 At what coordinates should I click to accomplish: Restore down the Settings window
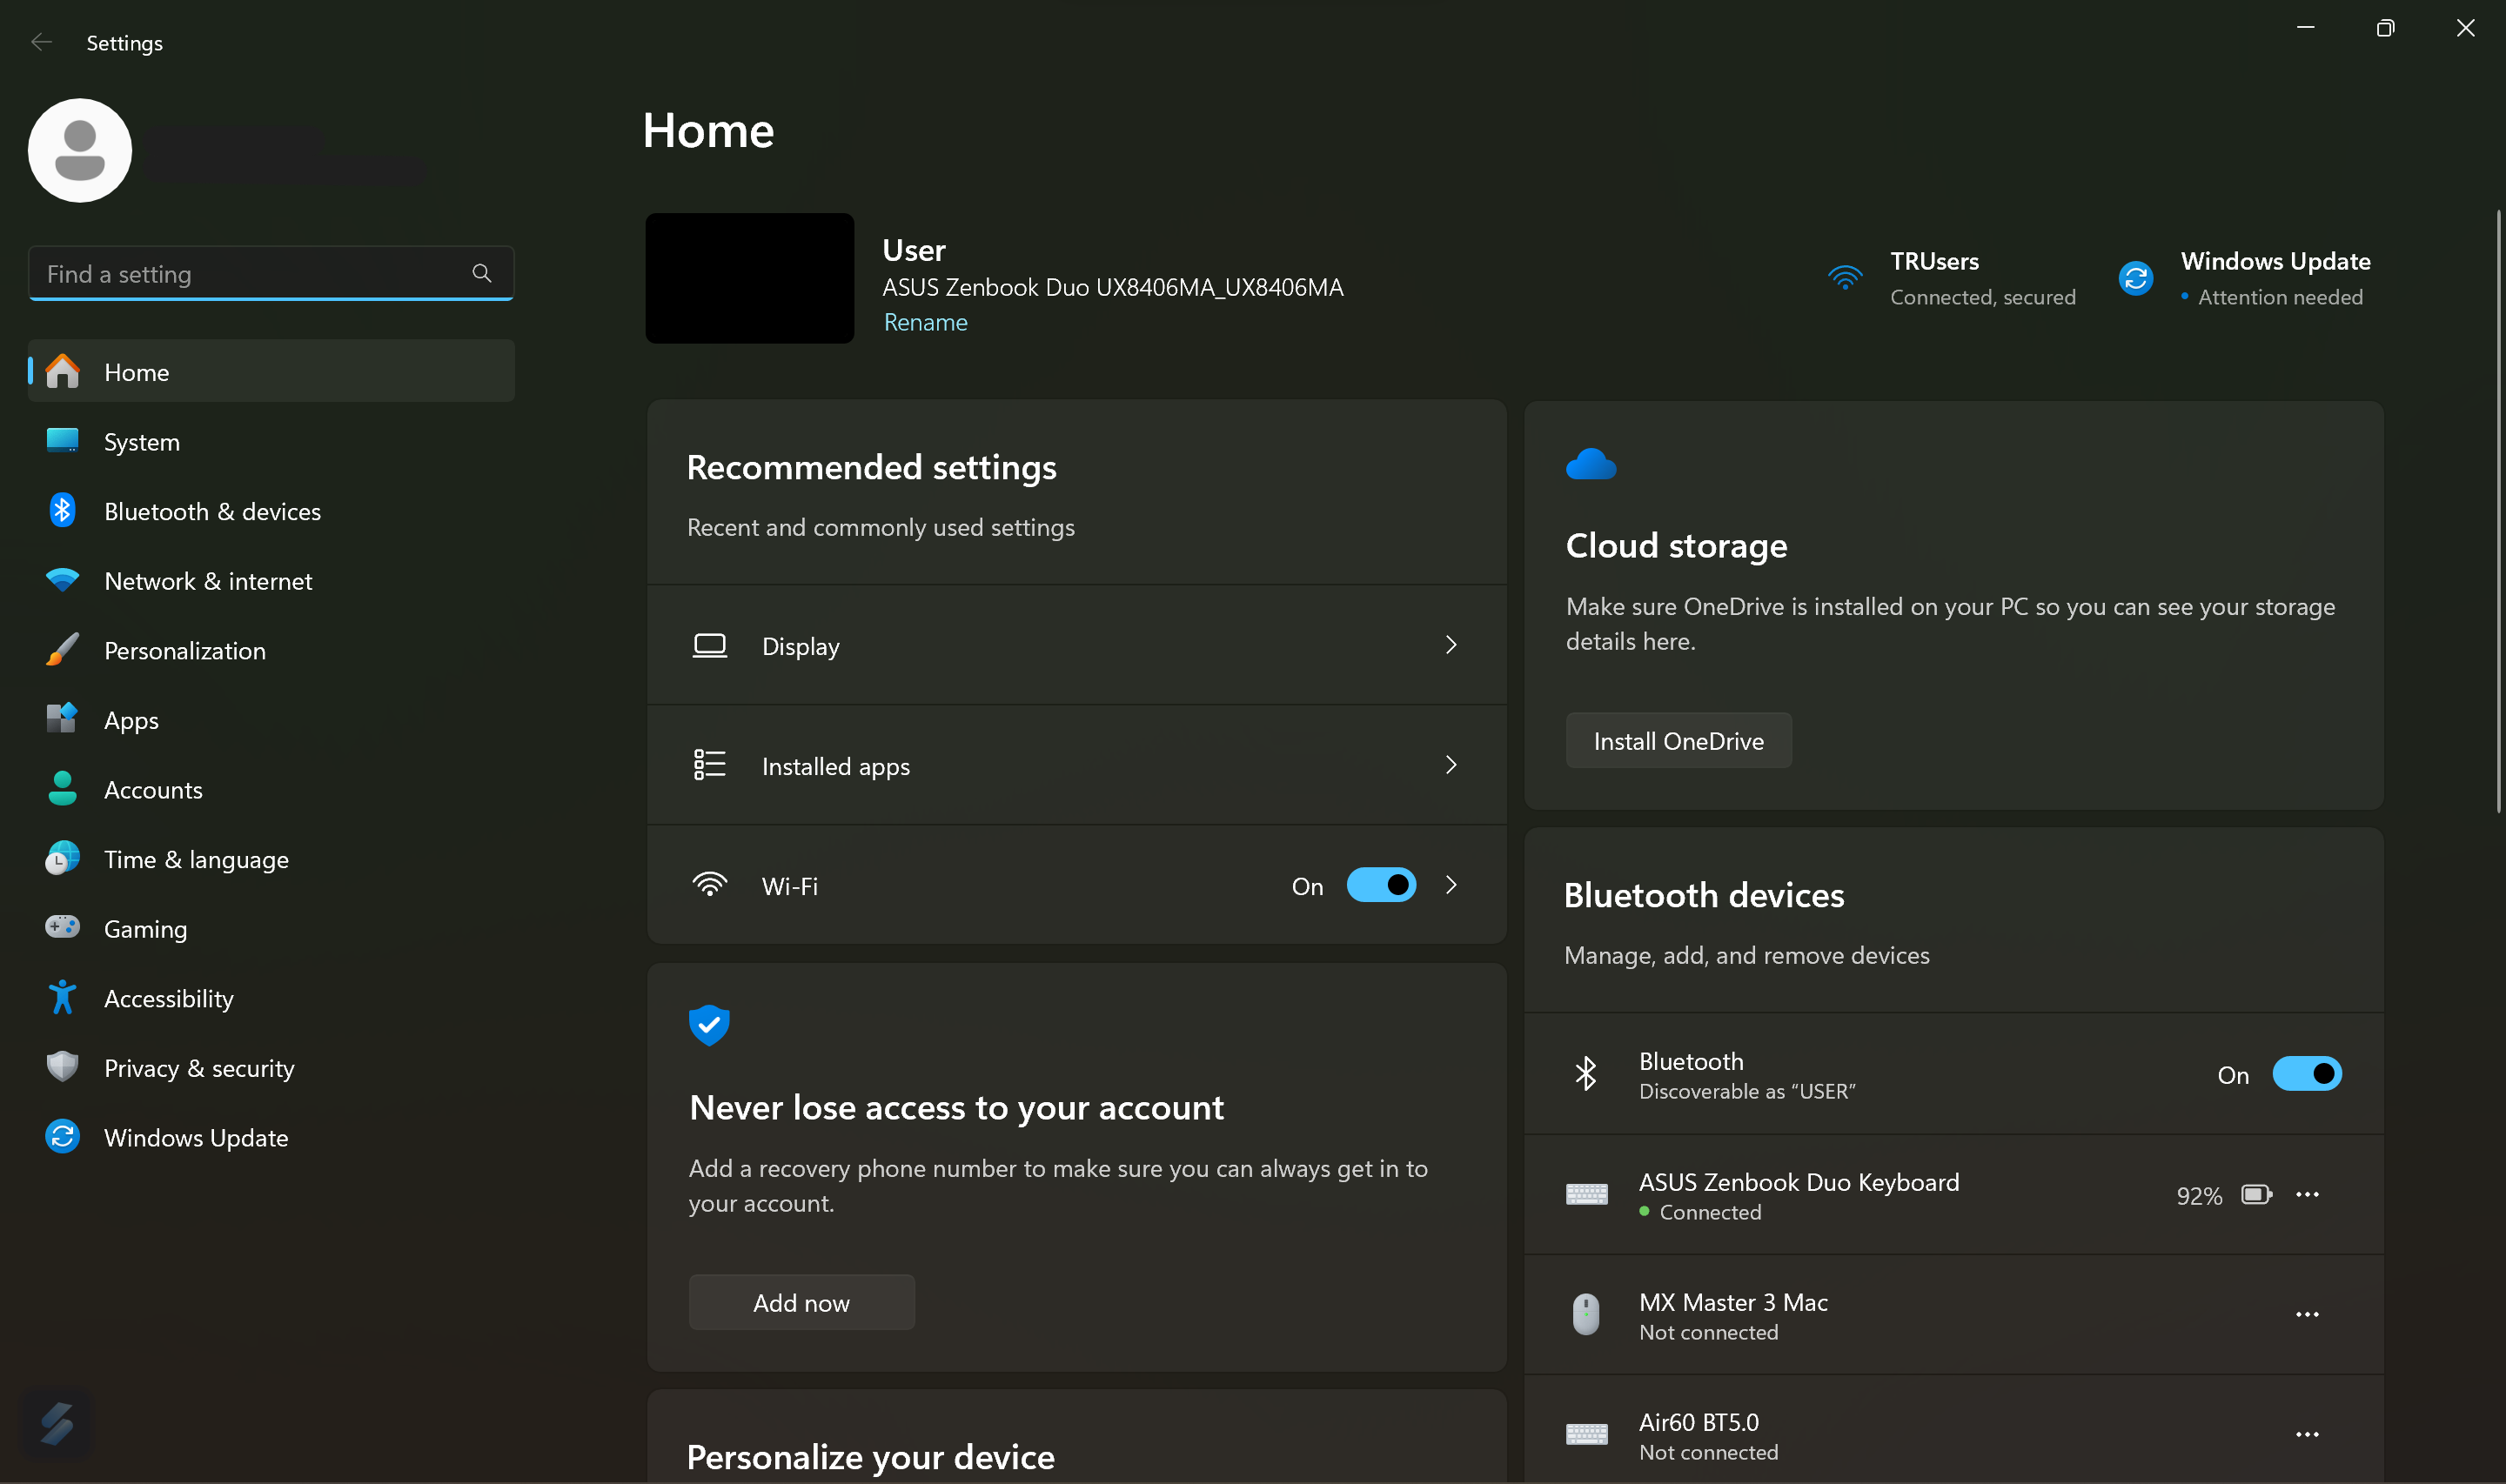2385,28
